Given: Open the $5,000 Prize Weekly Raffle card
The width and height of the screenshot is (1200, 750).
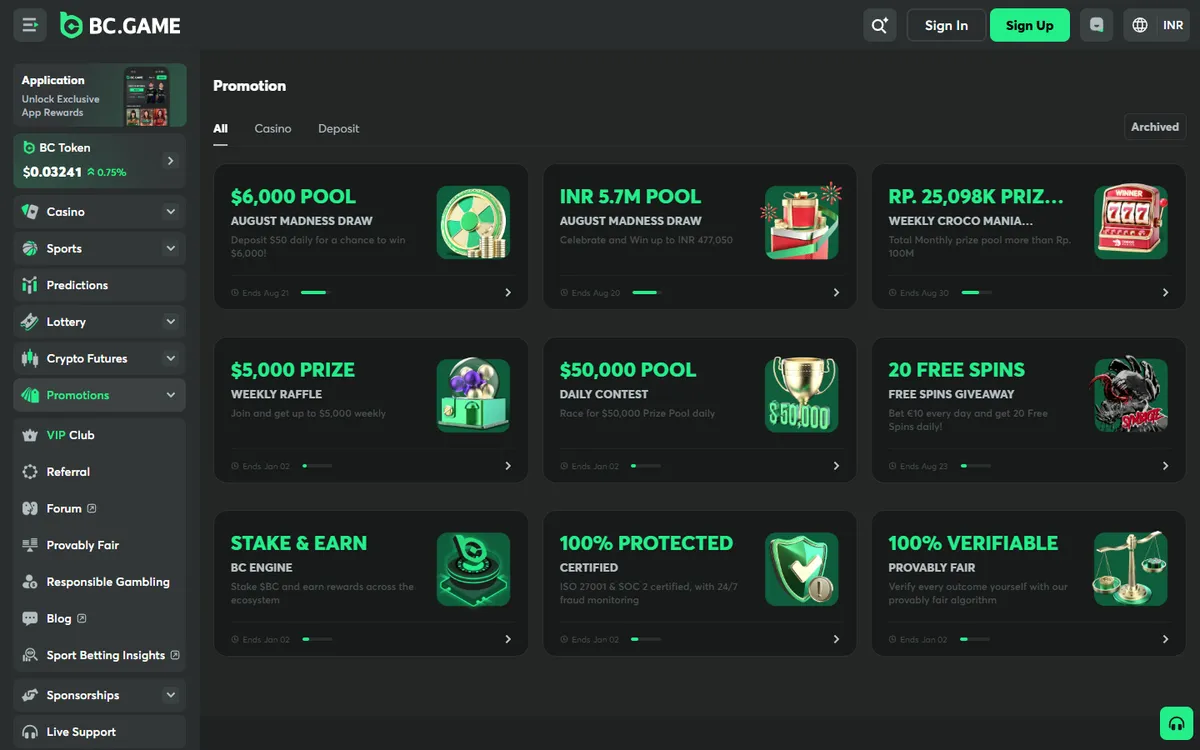Looking at the screenshot, I should (x=371, y=411).
